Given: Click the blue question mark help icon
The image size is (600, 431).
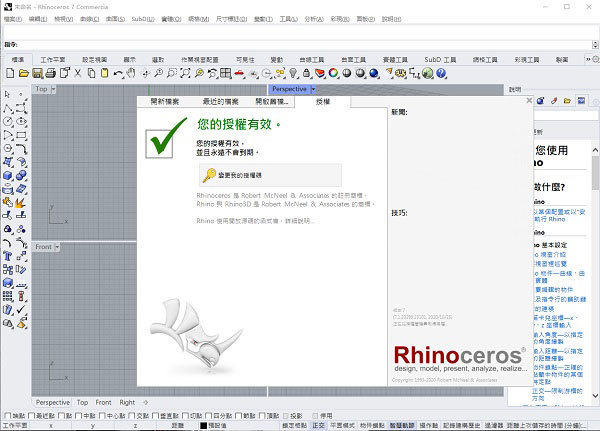Looking at the screenshot, I should 441,73.
